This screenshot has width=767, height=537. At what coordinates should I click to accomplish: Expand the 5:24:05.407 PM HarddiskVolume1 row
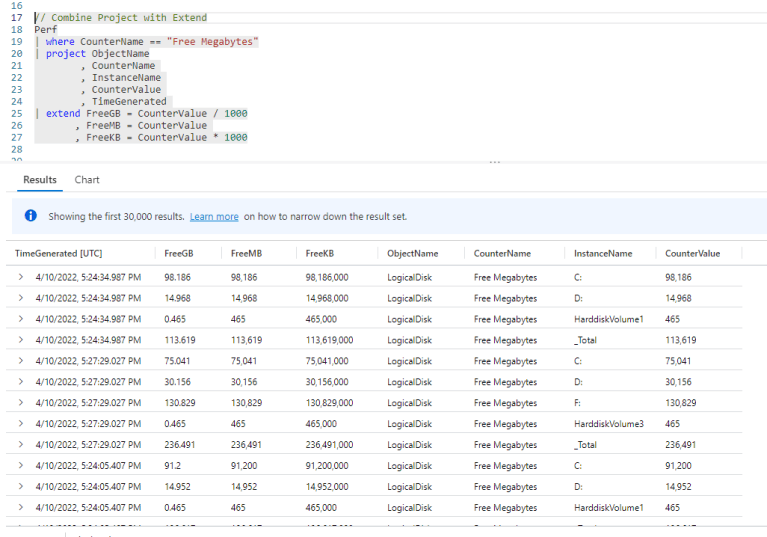(21, 508)
